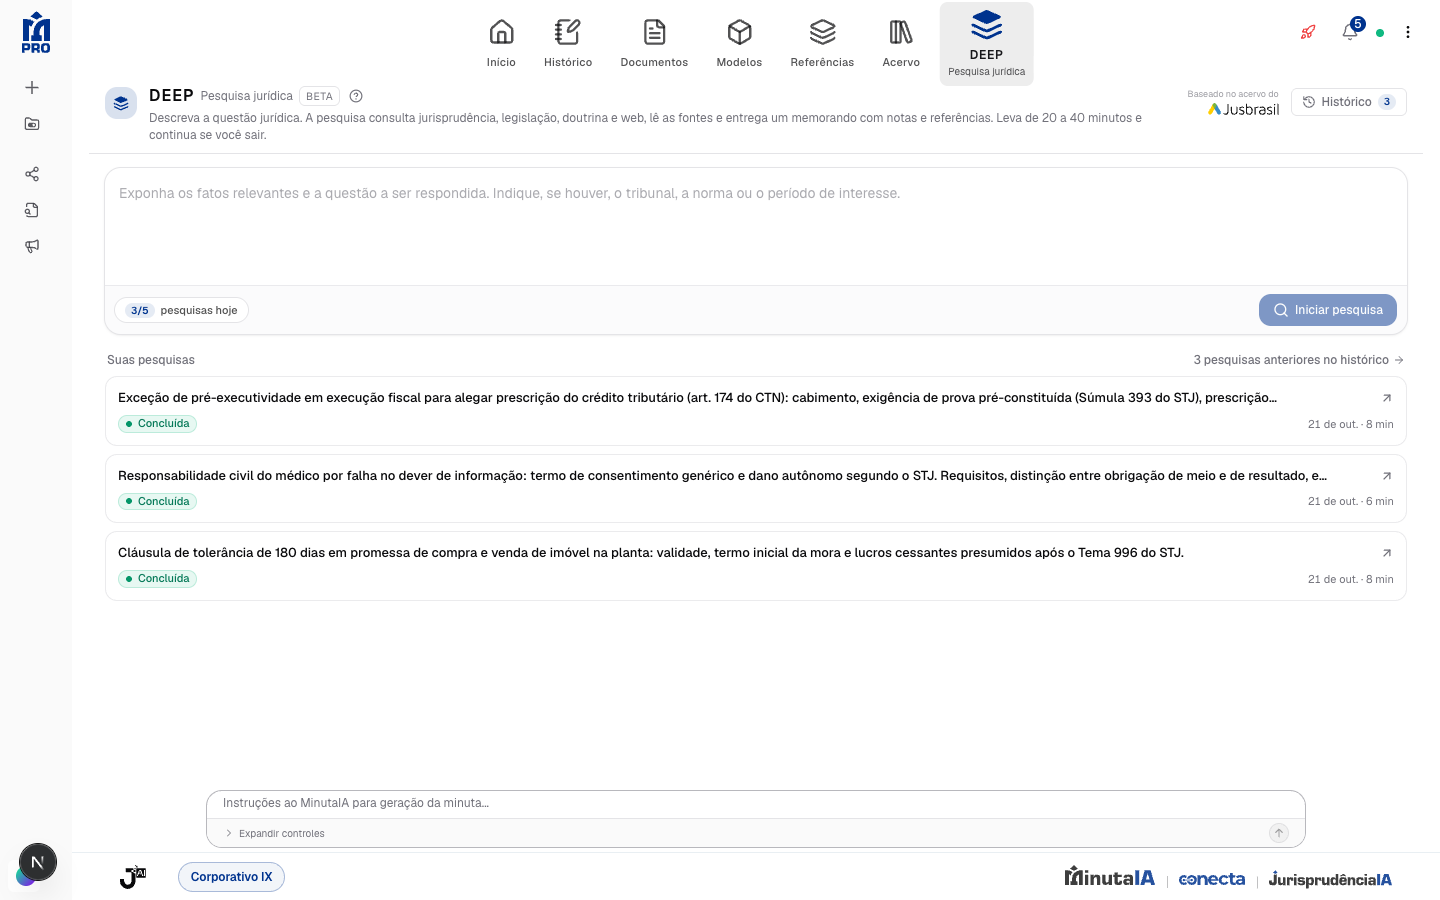Go to the Início tab
The image size is (1440, 900).
502,44
